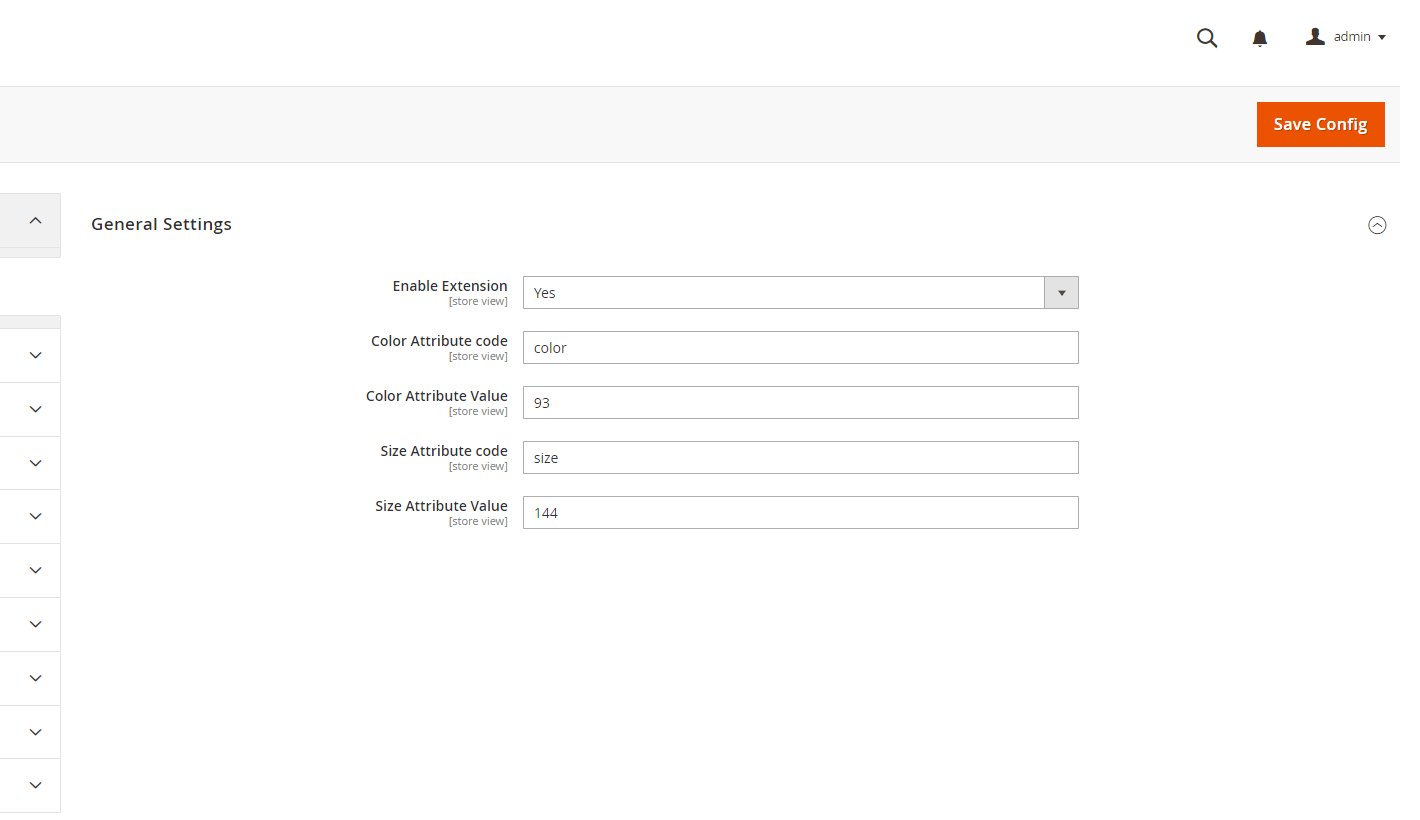
Task: Expand the last sidebar section chevron
Action: point(35,785)
